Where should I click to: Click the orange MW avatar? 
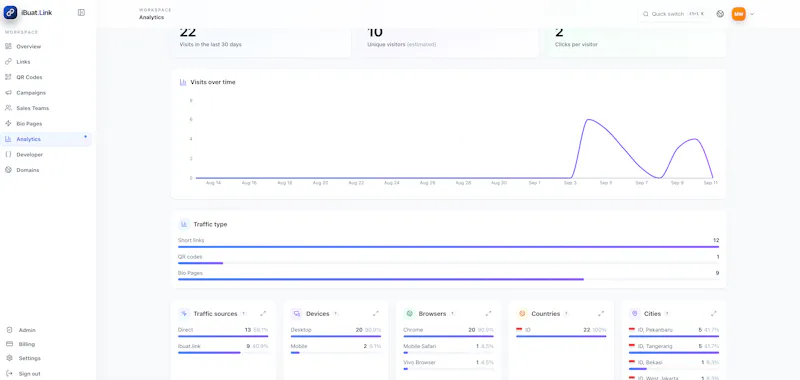[738, 14]
